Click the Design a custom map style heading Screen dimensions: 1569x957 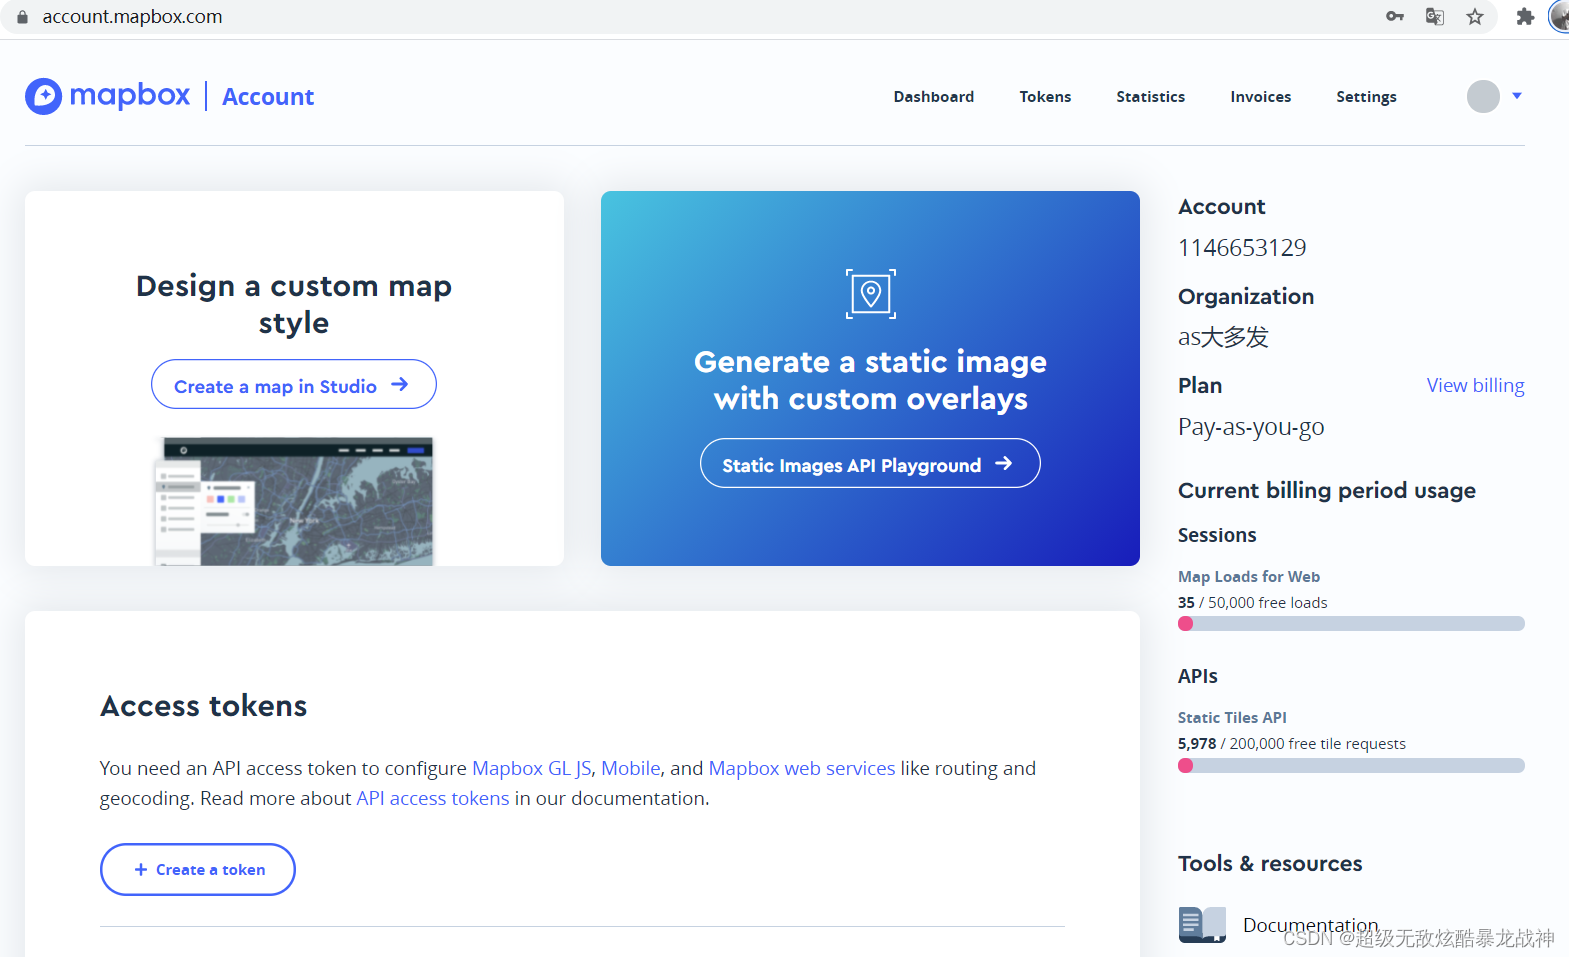[x=294, y=304]
